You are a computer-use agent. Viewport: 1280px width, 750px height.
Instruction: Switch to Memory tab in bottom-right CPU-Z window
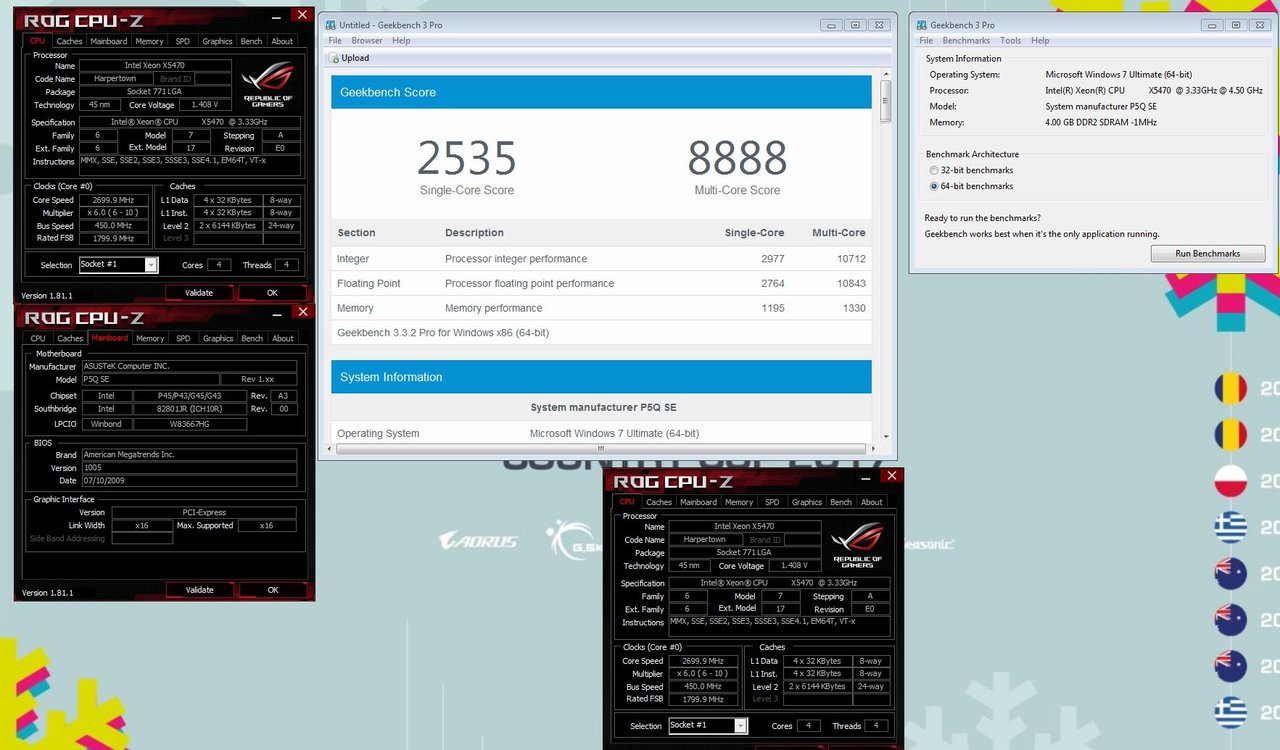click(x=739, y=502)
